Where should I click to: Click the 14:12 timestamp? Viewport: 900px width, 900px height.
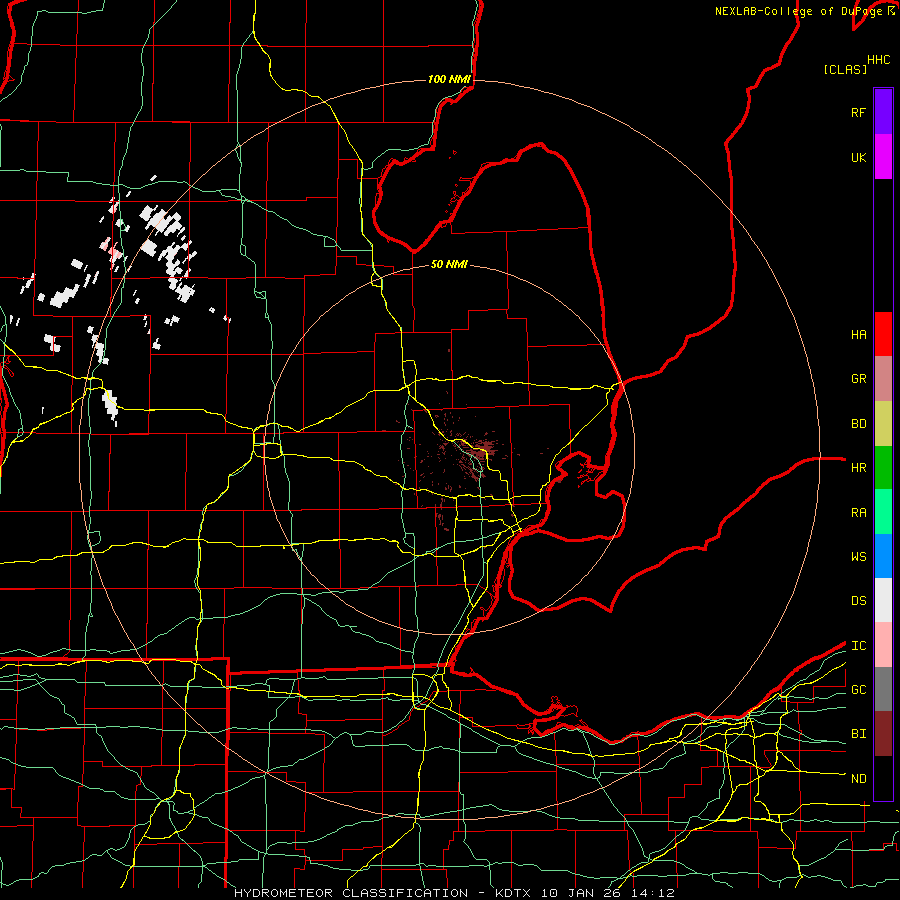point(652,893)
